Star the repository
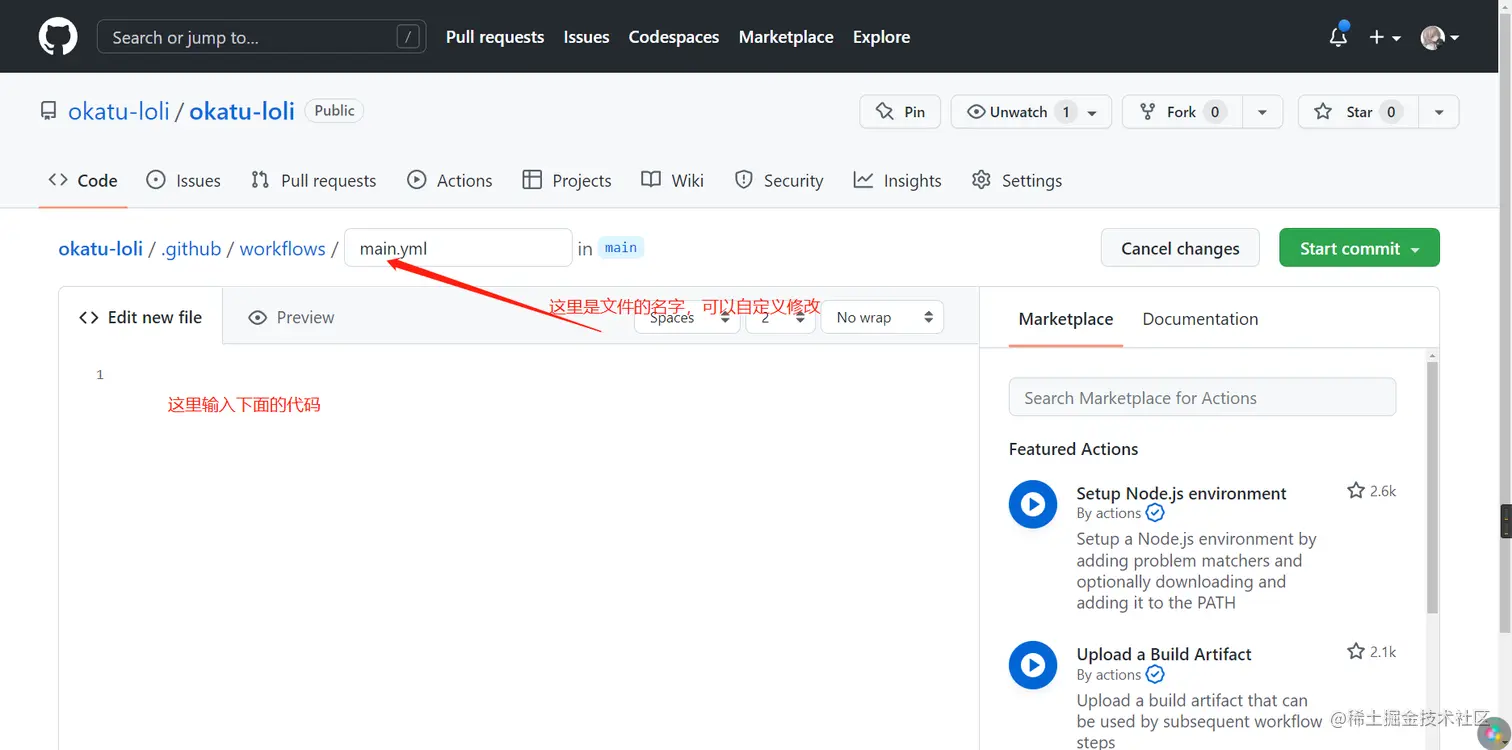This screenshot has height=750, width=1512. tap(1358, 112)
